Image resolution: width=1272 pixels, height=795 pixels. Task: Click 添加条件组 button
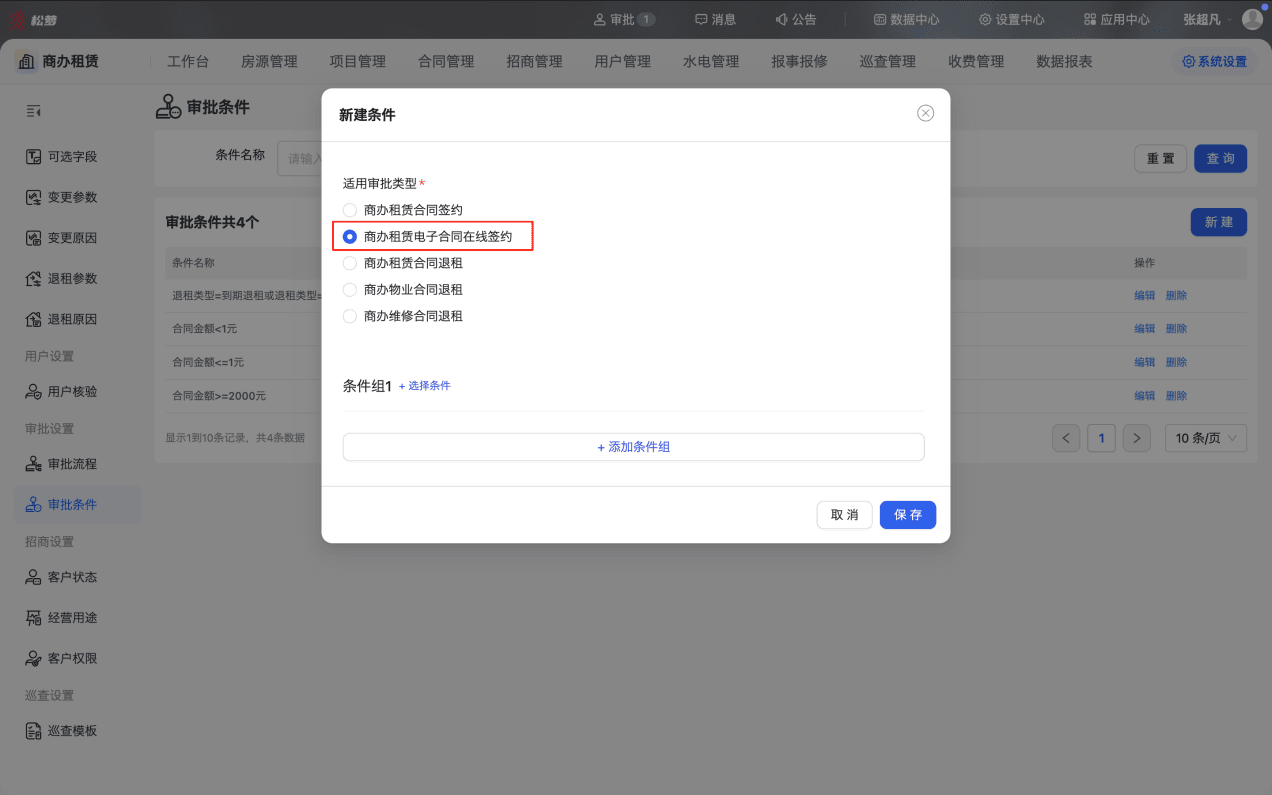pos(633,447)
